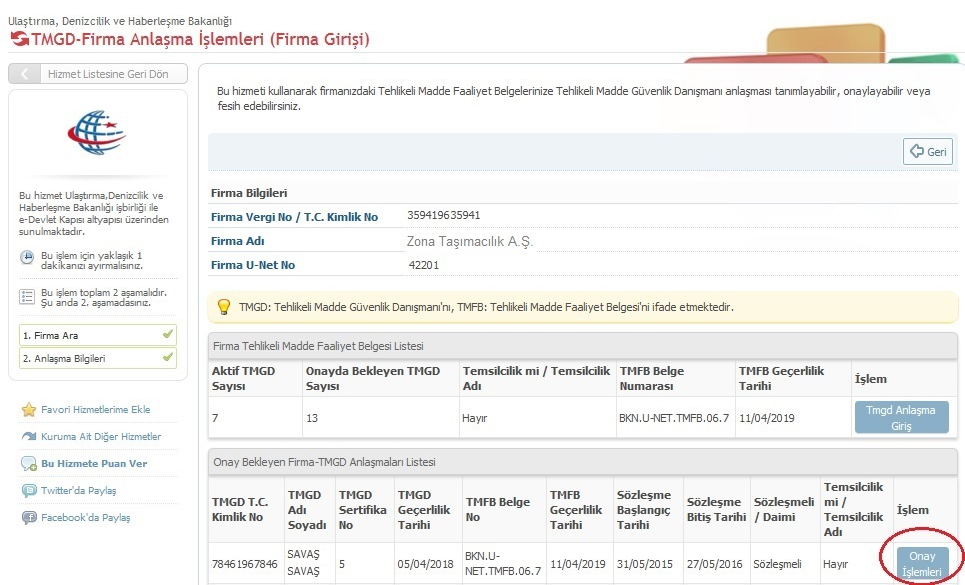The image size is (965, 585).
Task: Go back with the Geri button
Action: [x=927, y=151]
